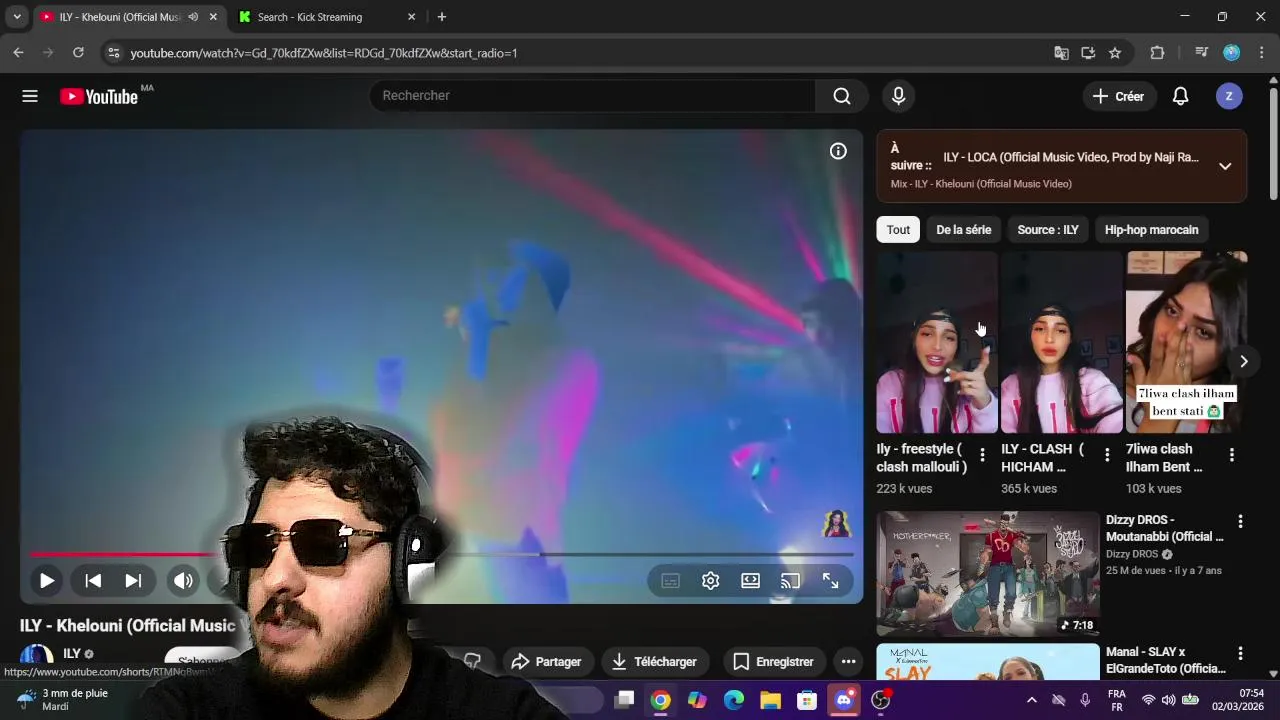Open the YouTube hamburger guide menu

coord(30,96)
